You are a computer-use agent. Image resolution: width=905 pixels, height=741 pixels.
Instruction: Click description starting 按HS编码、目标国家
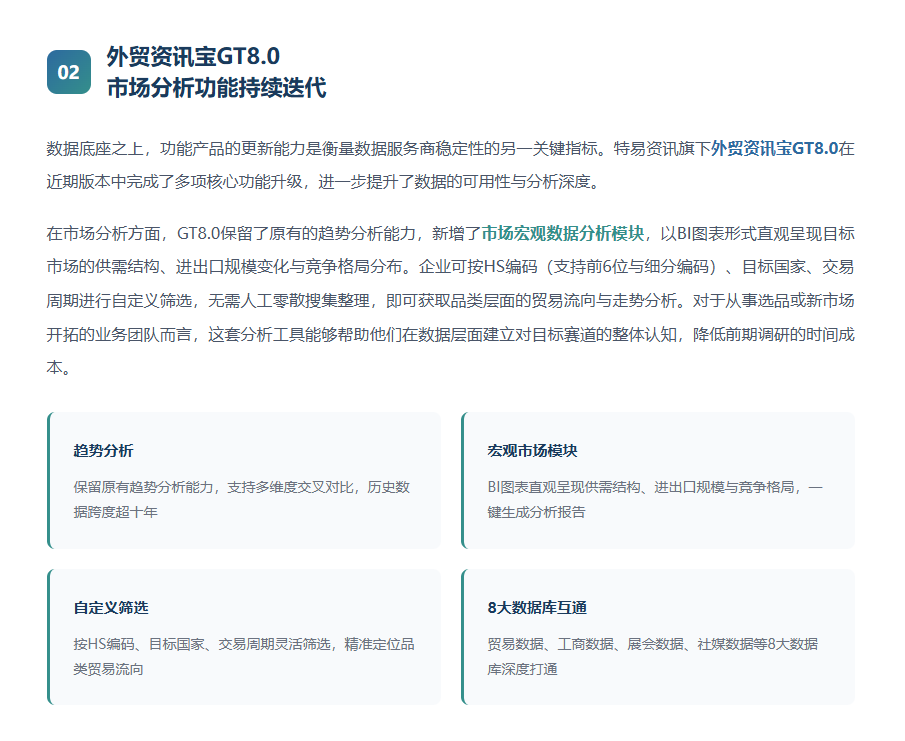tap(244, 657)
